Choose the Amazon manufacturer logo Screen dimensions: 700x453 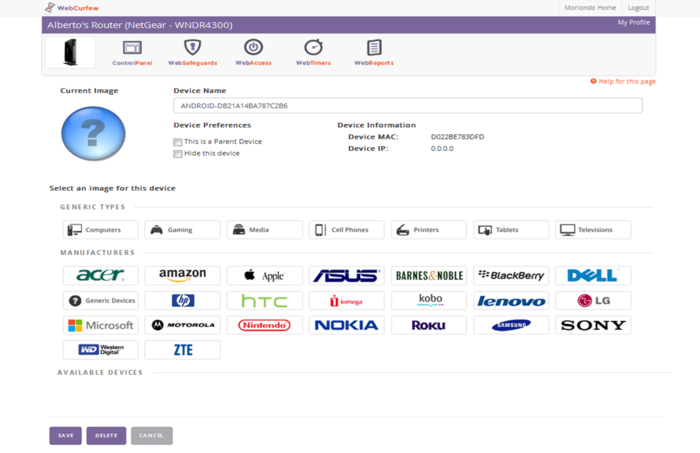(x=182, y=275)
